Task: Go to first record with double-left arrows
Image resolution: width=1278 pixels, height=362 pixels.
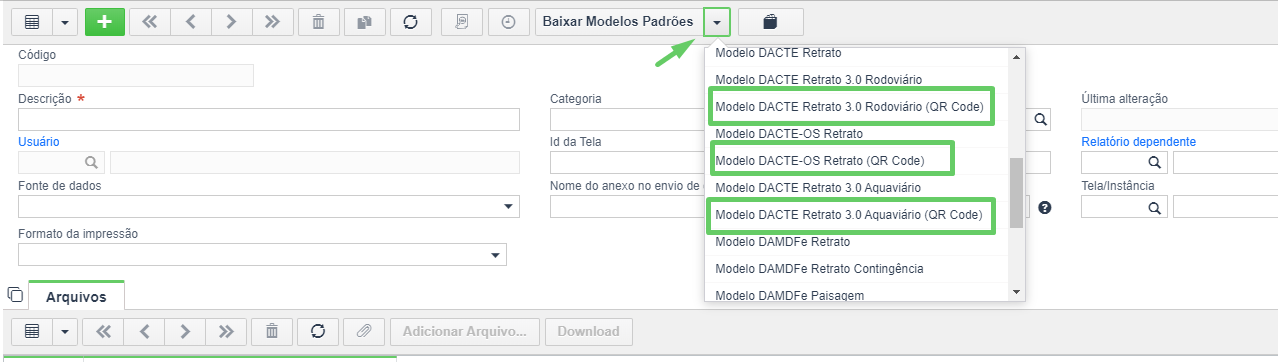Action: coord(150,21)
